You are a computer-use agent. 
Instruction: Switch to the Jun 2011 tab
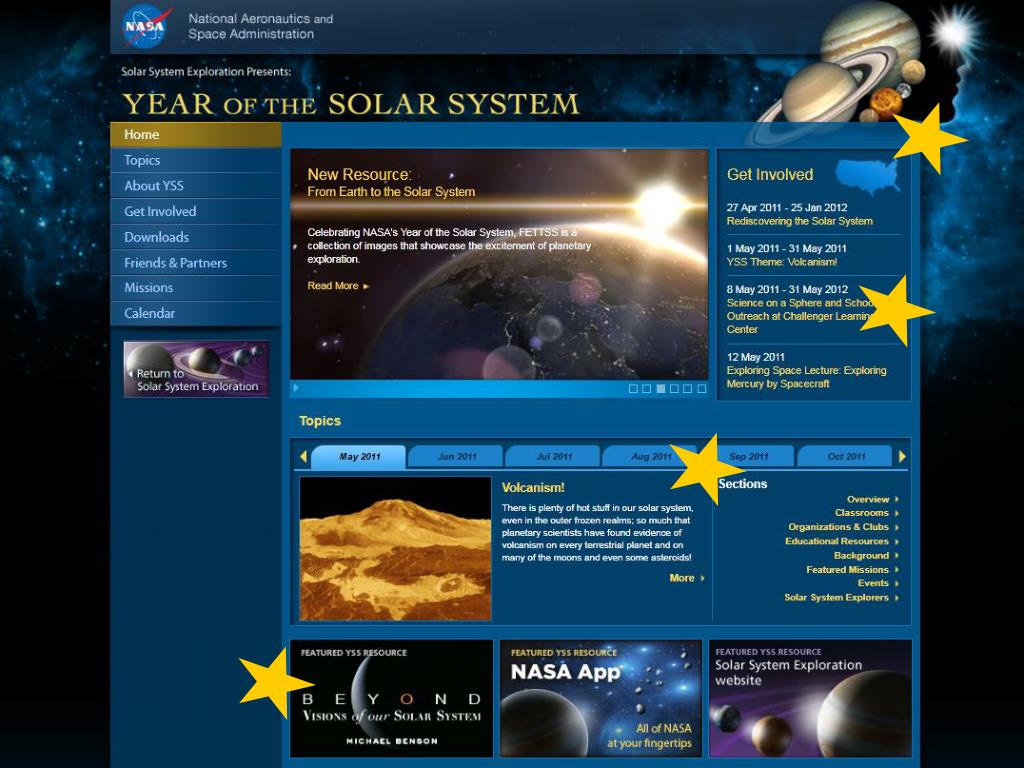click(456, 456)
